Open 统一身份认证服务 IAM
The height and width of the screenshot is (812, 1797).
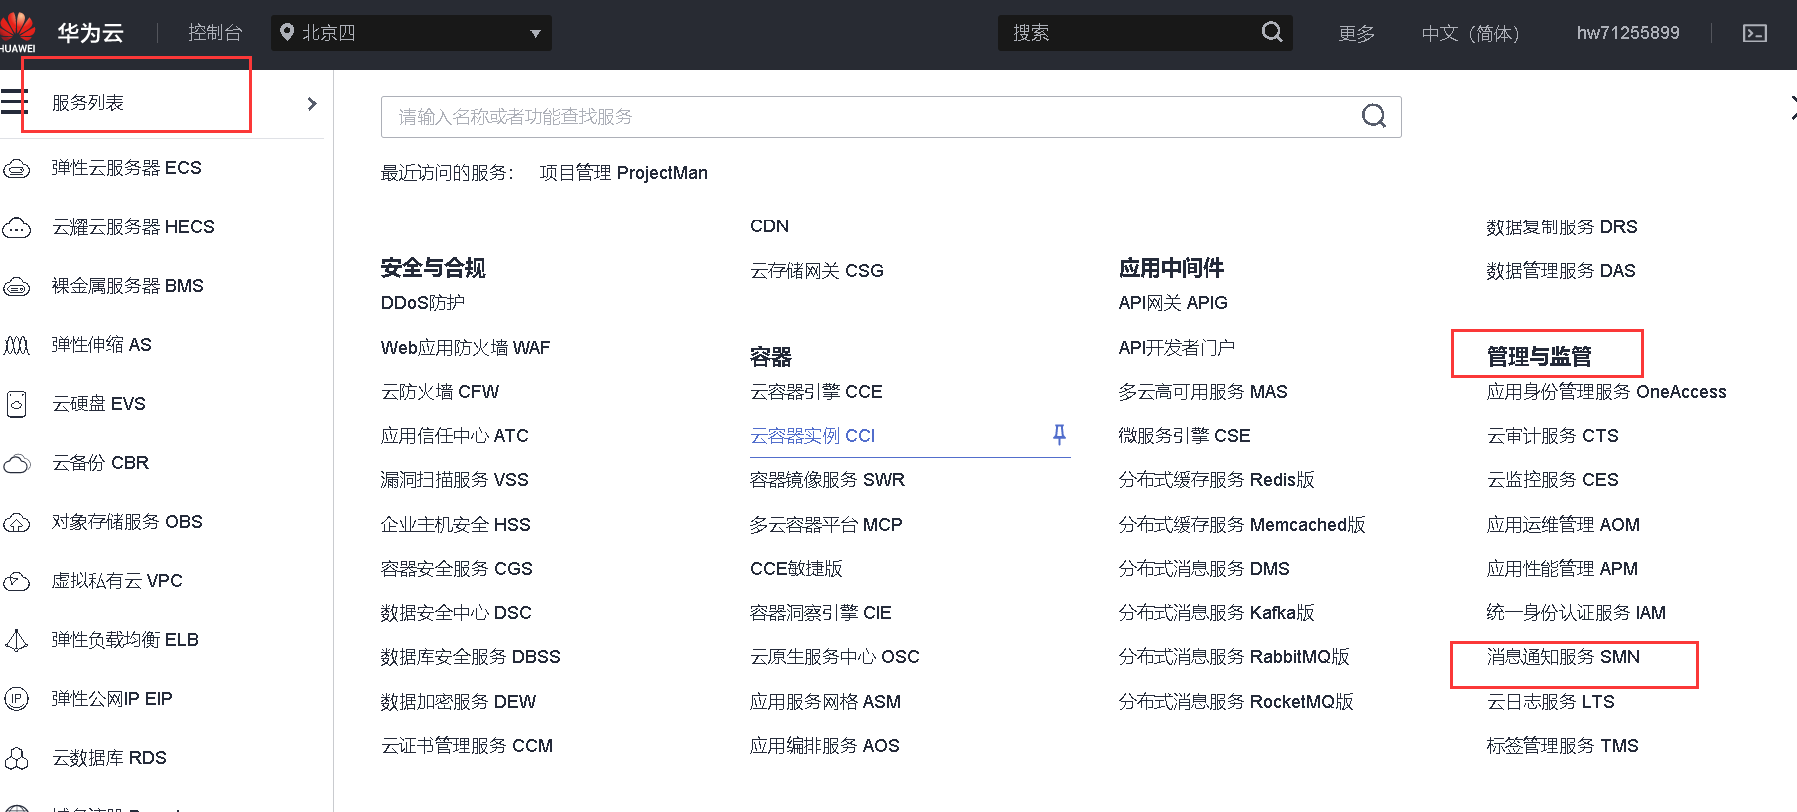pyautogui.click(x=1576, y=613)
